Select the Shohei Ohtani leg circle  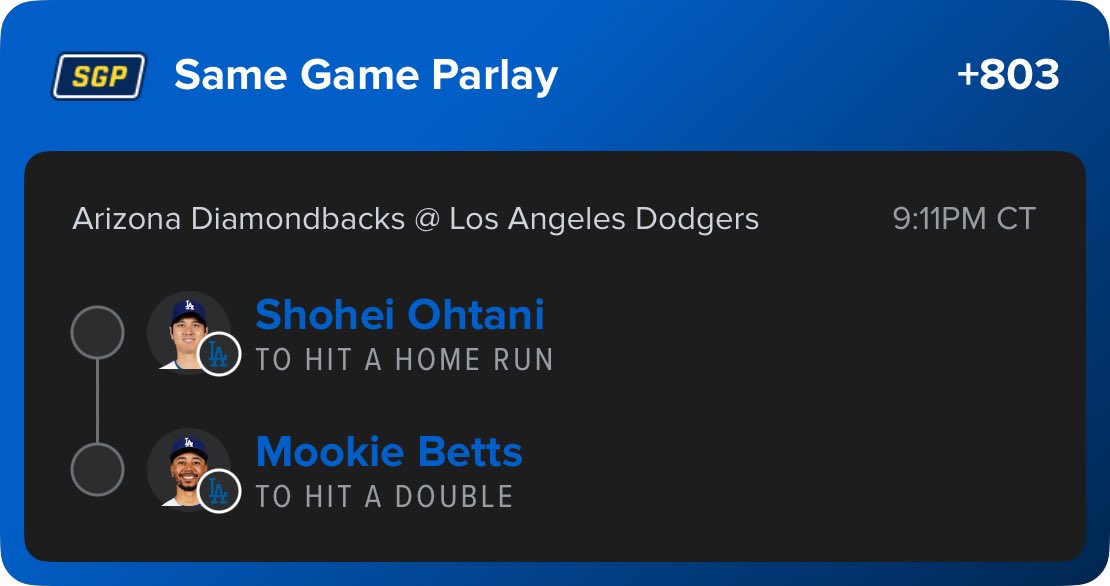[97, 332]
